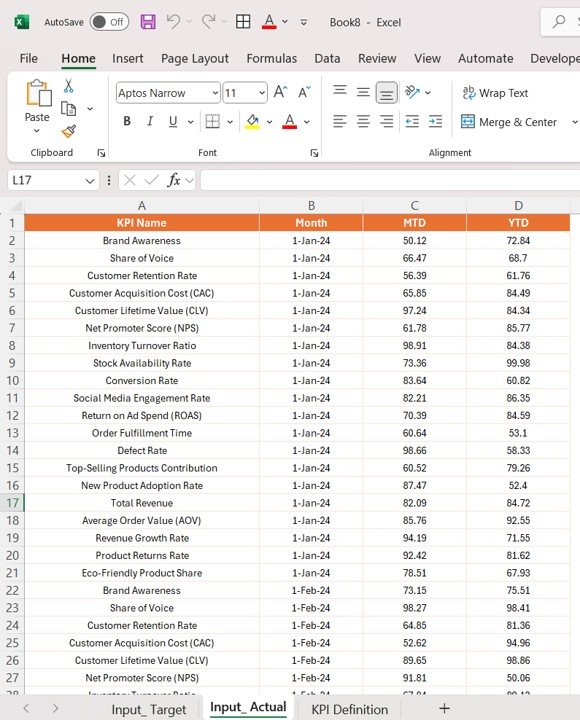Click the Bottom Align icon
The height and width of the screenshot is (720, 580).
387,93
